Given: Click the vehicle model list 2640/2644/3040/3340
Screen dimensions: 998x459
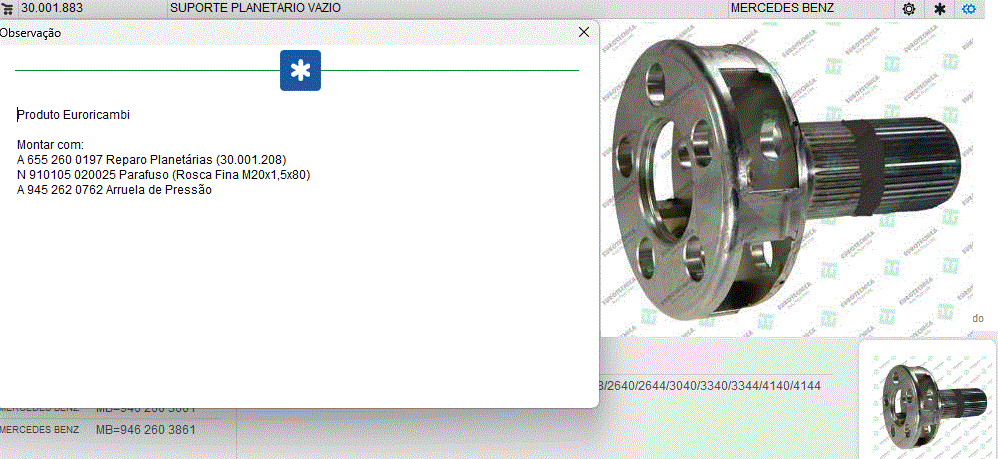Looking at the screenshot, I should tap(710, 386).
